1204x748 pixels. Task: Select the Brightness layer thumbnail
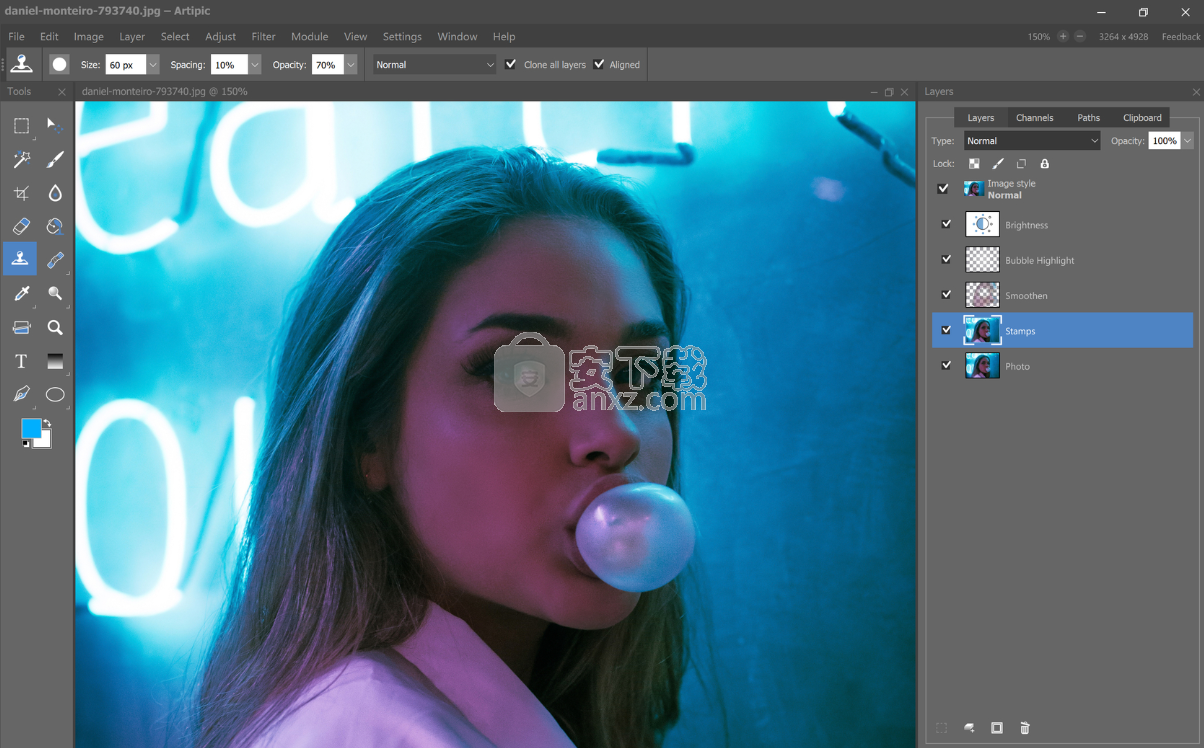(982, 224)
